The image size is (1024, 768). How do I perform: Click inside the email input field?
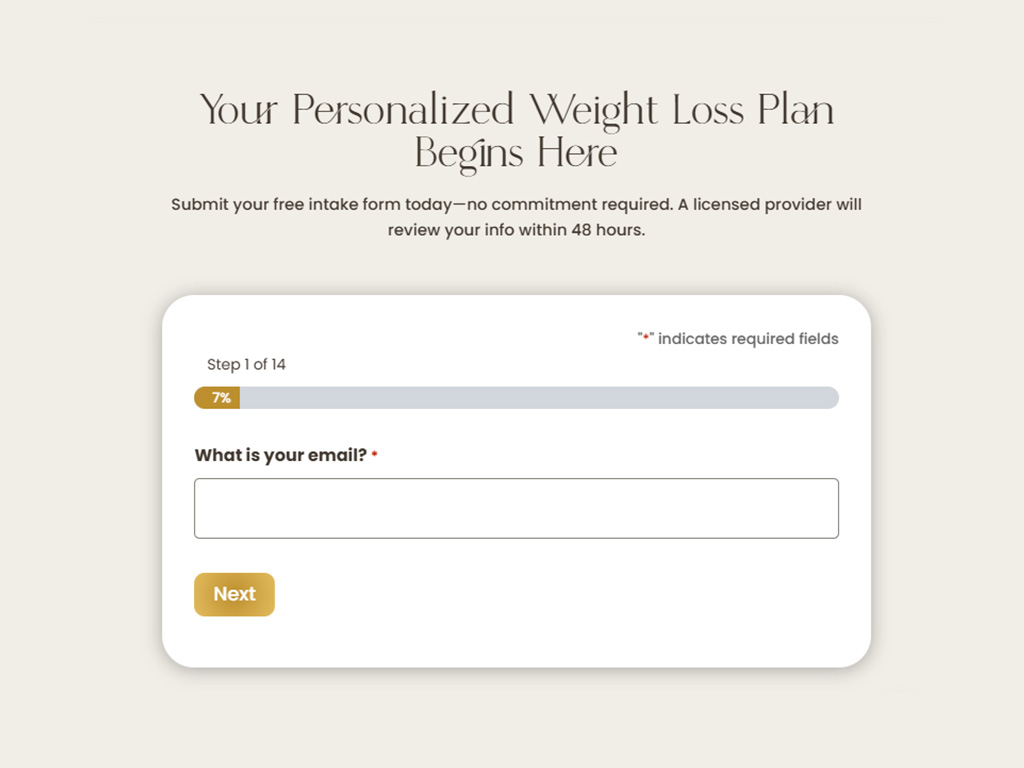(516, 508)
